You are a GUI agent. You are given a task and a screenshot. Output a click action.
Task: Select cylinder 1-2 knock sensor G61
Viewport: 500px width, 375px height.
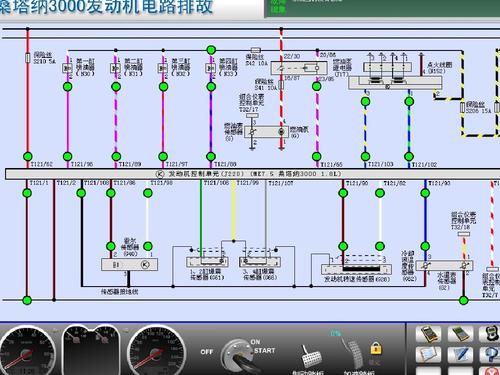(207, 262)
